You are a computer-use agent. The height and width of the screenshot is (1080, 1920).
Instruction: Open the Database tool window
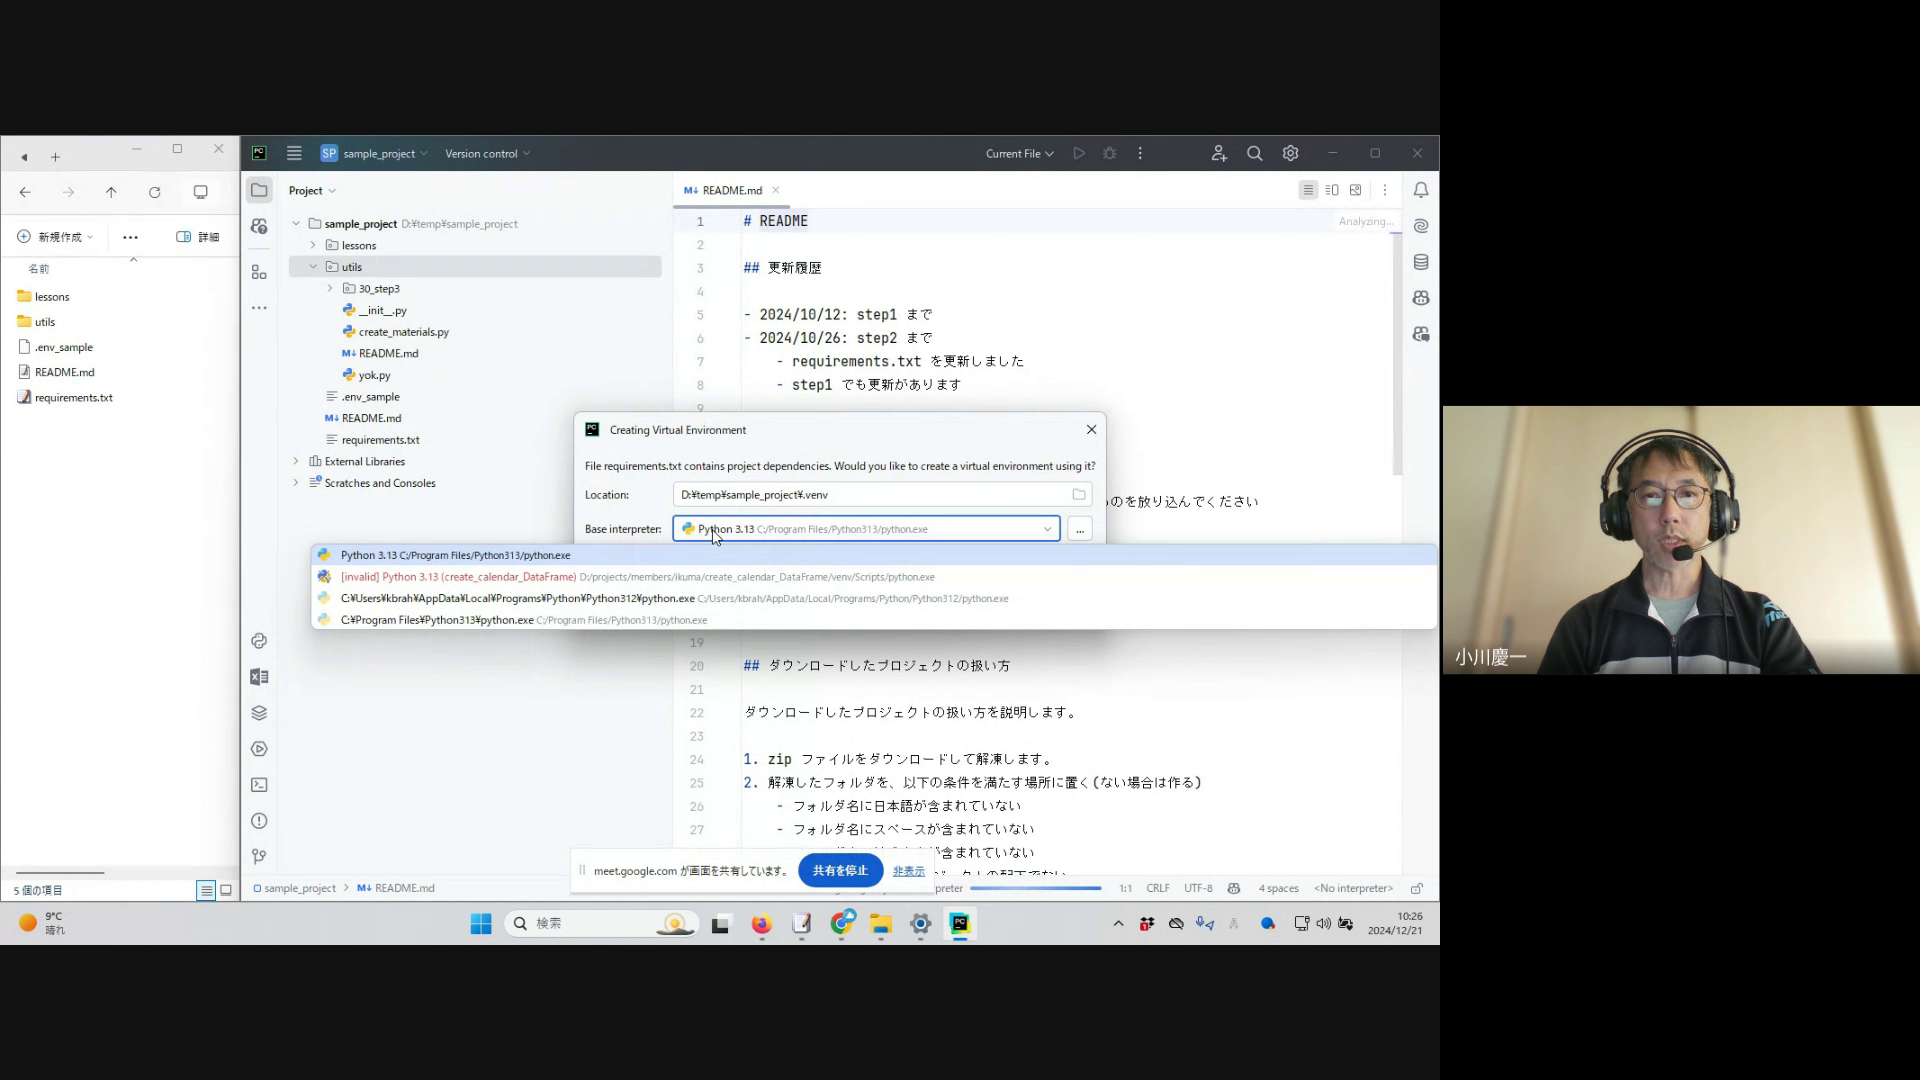[1421, 262]
